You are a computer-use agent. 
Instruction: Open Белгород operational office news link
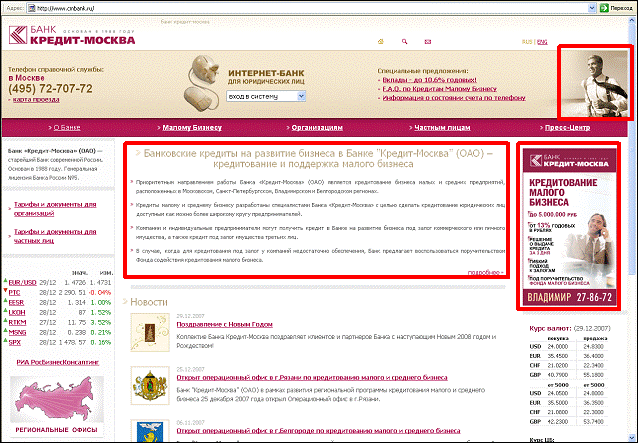(x=318, y=430)
